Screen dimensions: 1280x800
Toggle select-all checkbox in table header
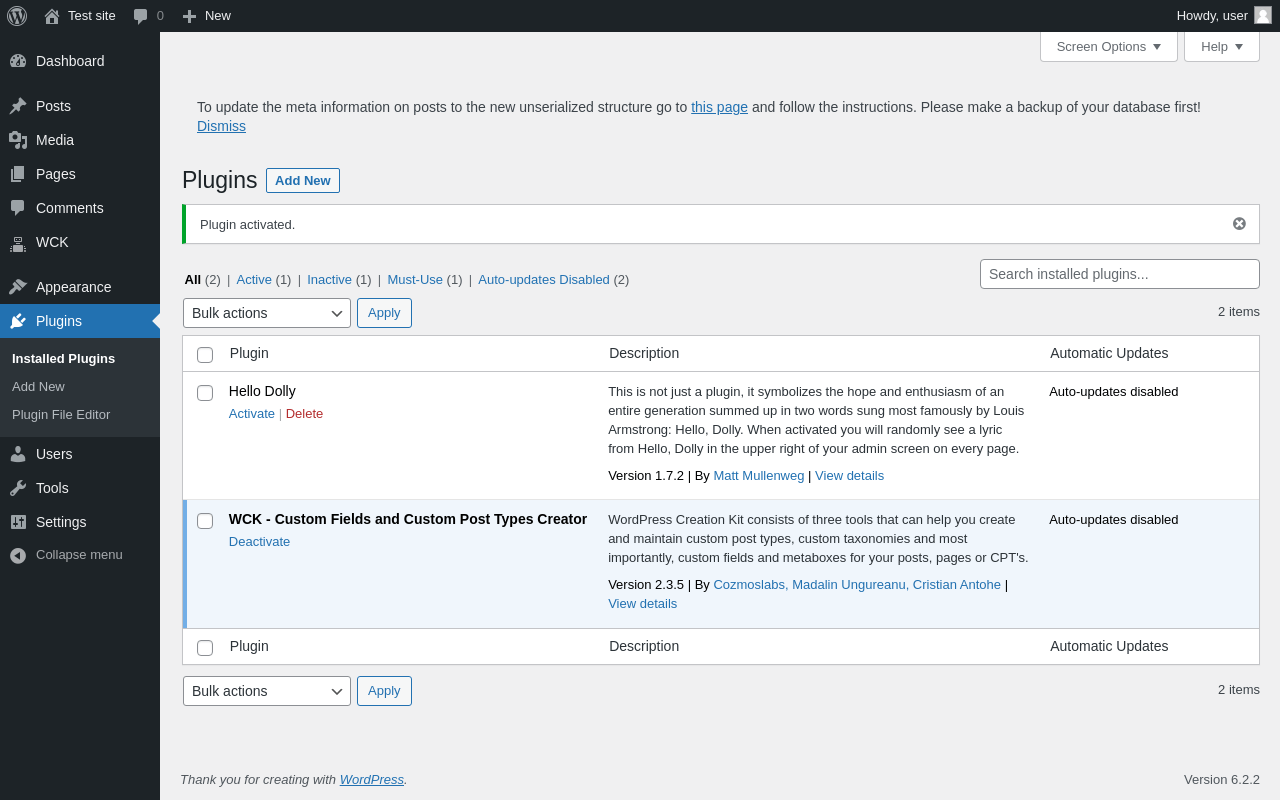pyautogui.click(x=205, y=355)
